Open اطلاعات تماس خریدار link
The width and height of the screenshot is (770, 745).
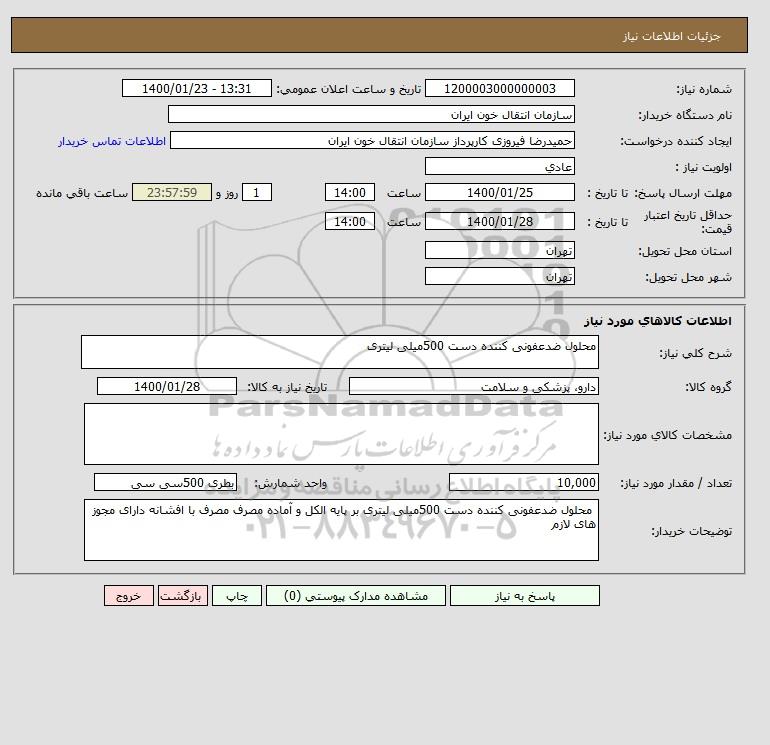[x=112, y=141]
